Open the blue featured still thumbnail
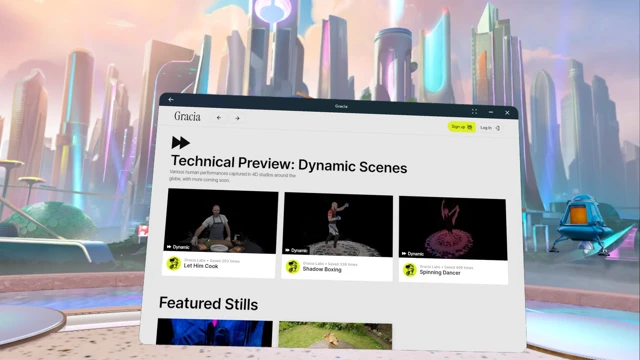The image size is (640, 360). (x=214, y=333)
